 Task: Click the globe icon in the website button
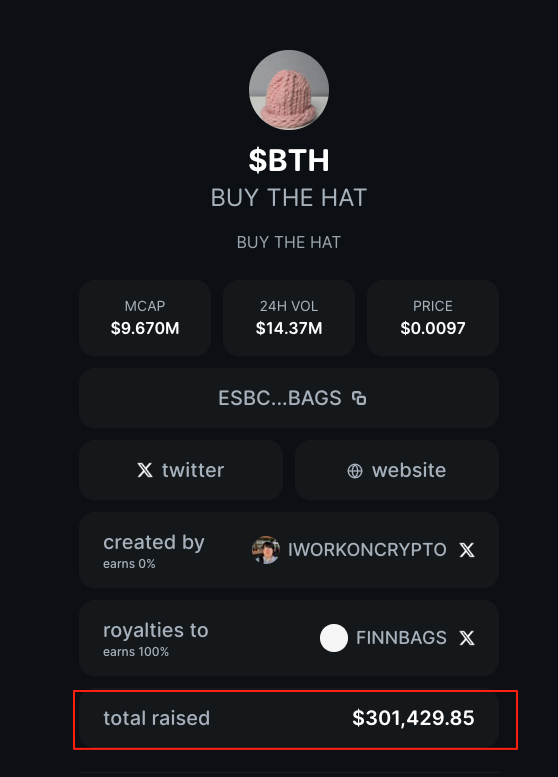(x=355, y=470)
